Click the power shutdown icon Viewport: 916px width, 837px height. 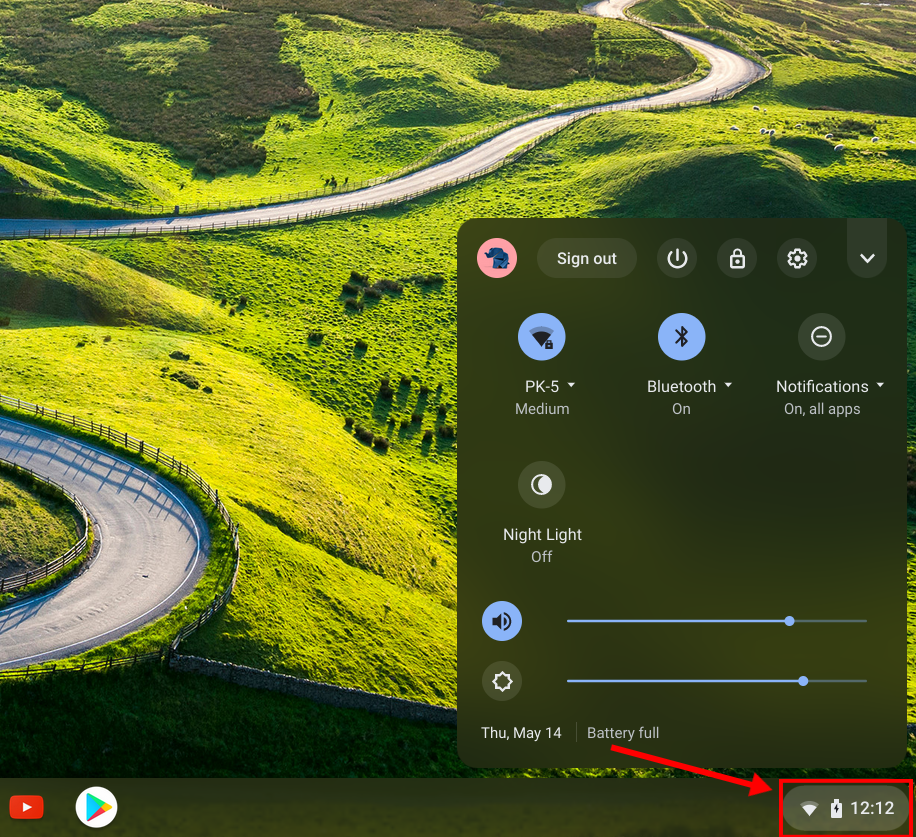677,258
